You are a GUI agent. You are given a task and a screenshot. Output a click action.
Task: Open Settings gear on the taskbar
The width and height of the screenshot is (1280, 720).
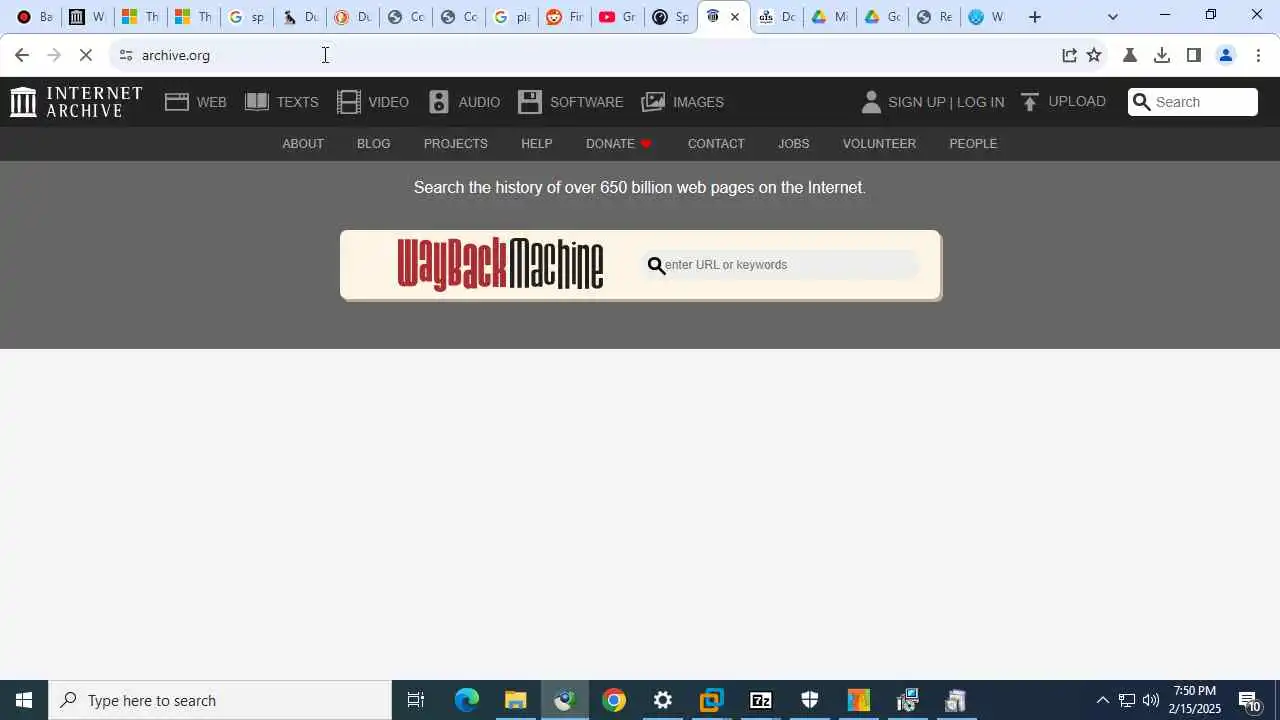click(x=663, y=700)
